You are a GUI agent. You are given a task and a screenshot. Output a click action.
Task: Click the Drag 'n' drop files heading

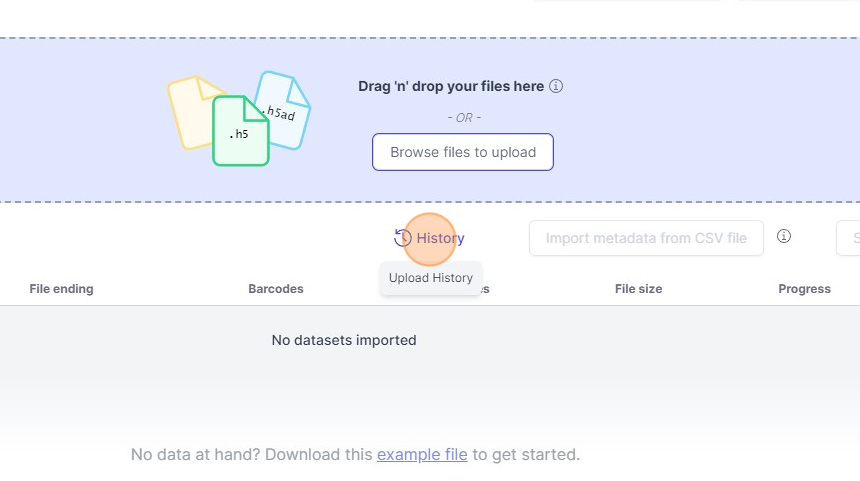pos(451,86)
